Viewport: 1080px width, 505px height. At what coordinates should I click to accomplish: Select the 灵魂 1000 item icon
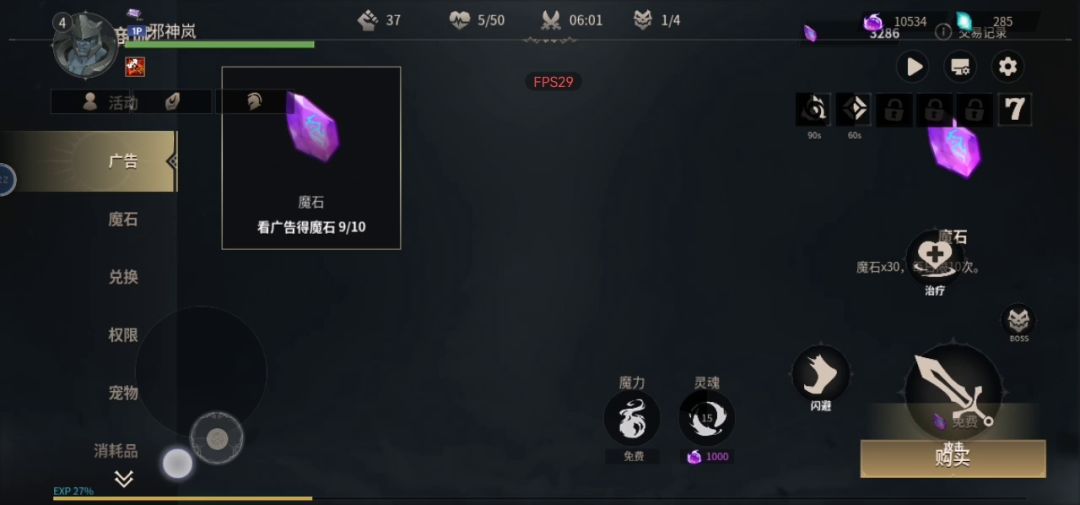(x=707, y=418)
